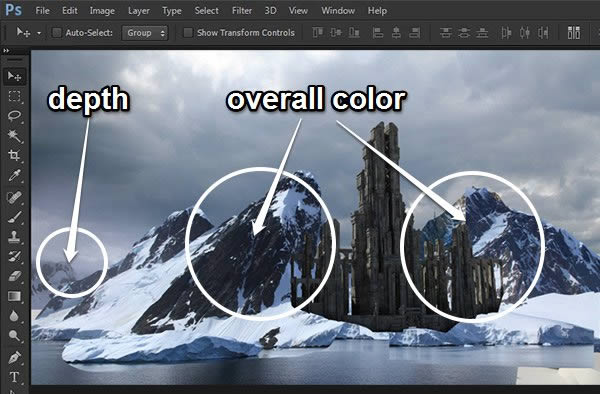Select the Clone Stamp tool
Viewport: 600px width, 394px height.
[x=15, y=237]
